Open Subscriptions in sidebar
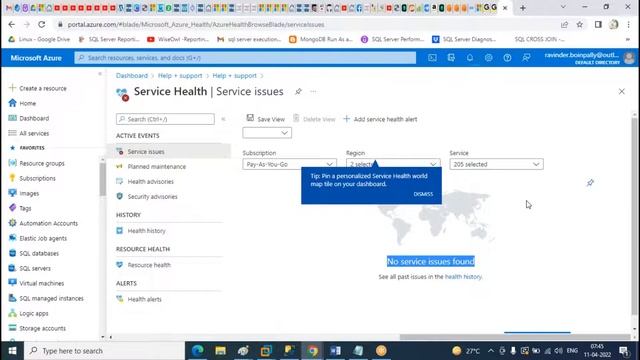 tap(32, 178)
